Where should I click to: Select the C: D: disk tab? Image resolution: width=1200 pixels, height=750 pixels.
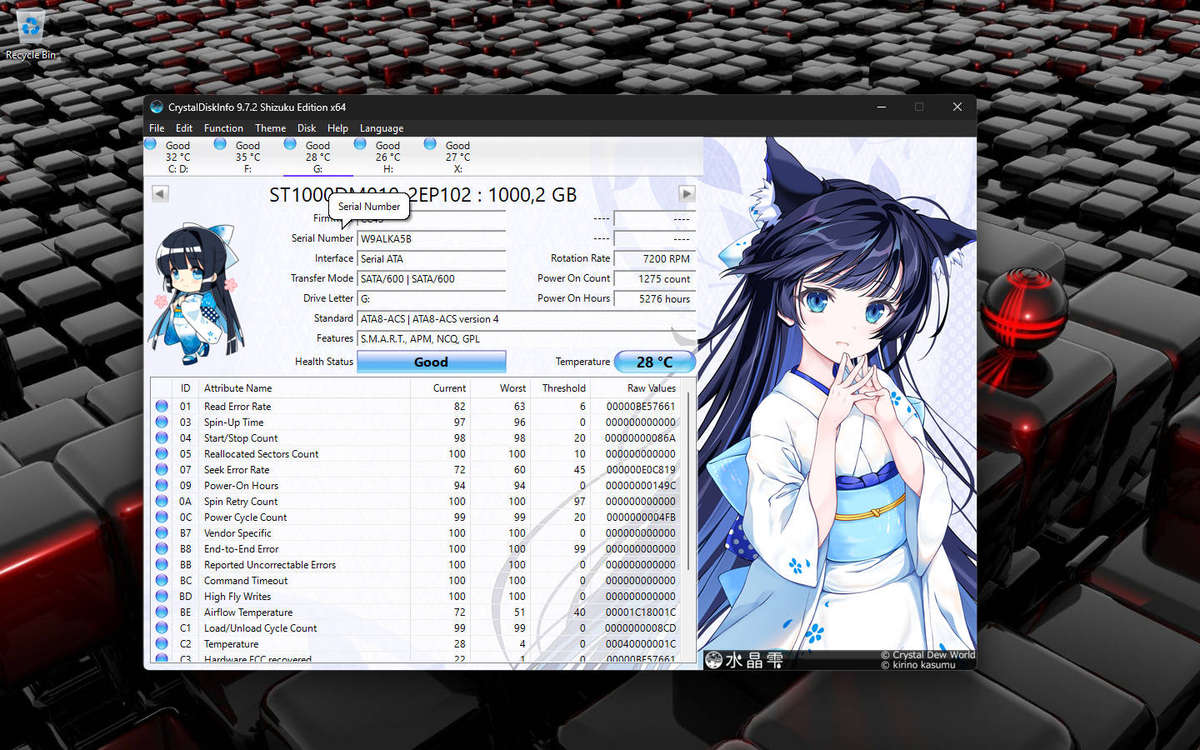[x=177, y=157]
